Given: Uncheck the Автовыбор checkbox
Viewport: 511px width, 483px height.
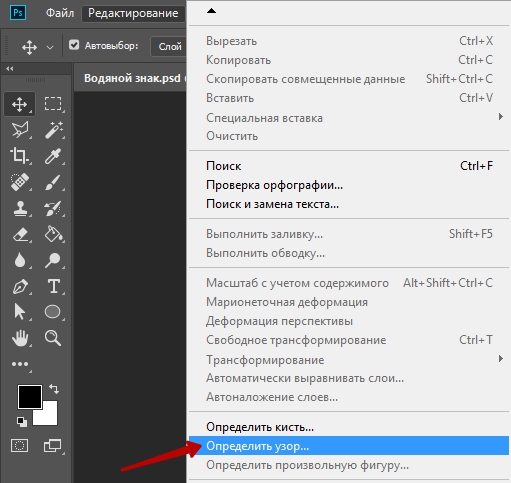Looking at the screenshot, I should (x=74, y=45).
